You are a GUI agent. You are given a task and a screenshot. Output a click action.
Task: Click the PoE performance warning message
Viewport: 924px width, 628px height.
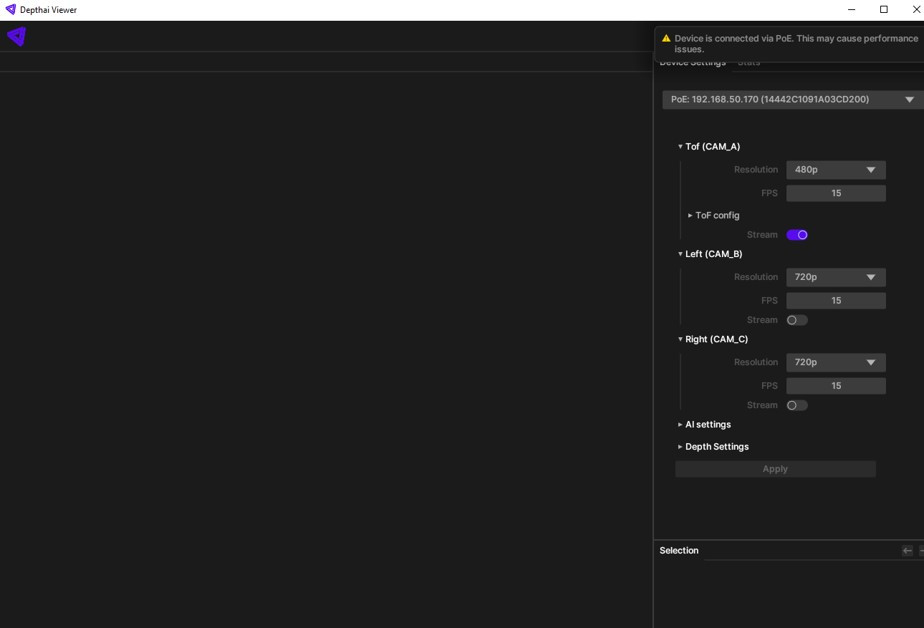(x=795, y=43)
